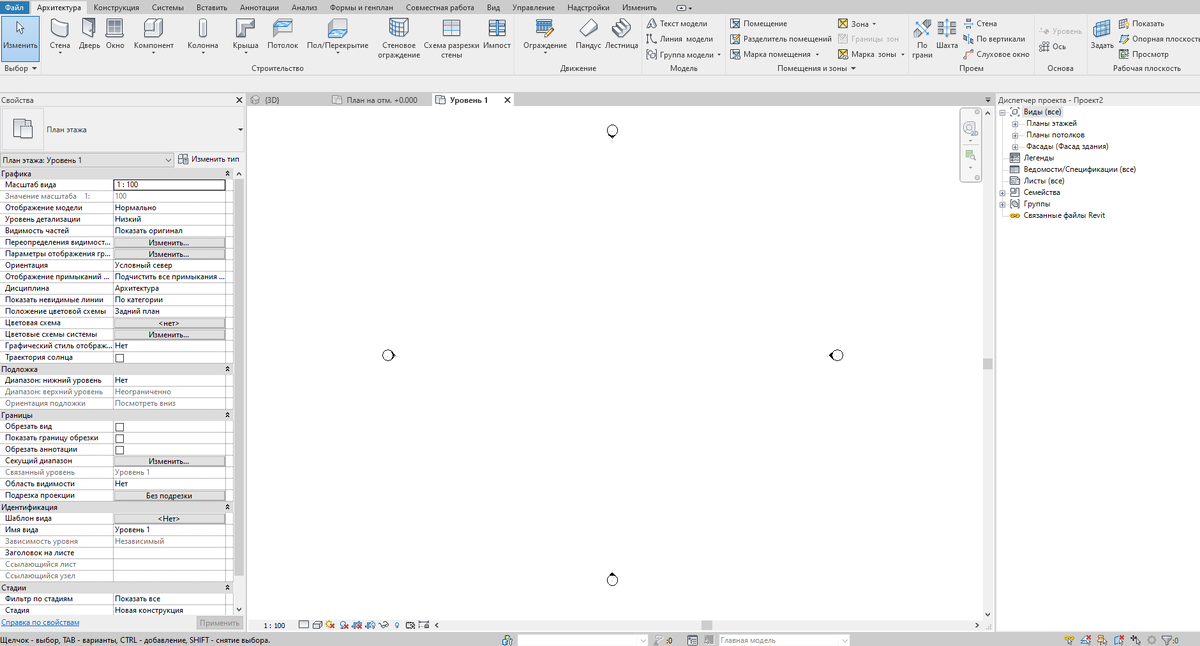
Task: Create a Слуховое окно dormer opening
Action: [996, 54]
